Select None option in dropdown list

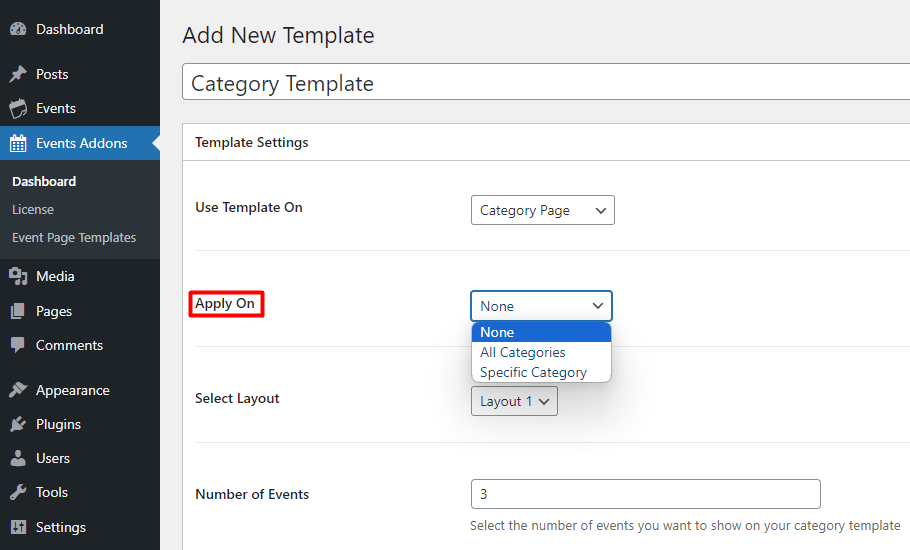pyautogui.click(x=497, y=332)
